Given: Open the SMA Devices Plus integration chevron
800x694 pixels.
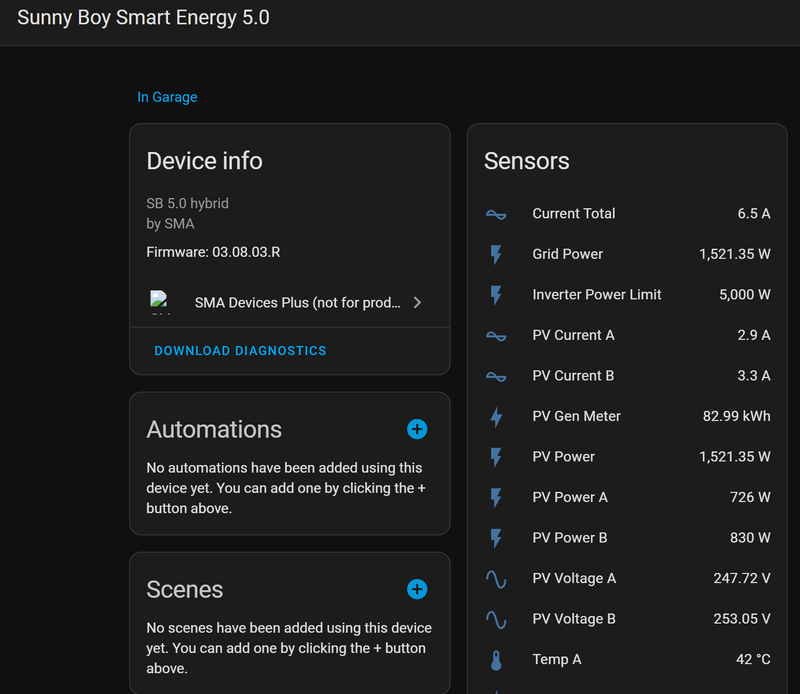Looking at the screenshot, I should point(417,303).
